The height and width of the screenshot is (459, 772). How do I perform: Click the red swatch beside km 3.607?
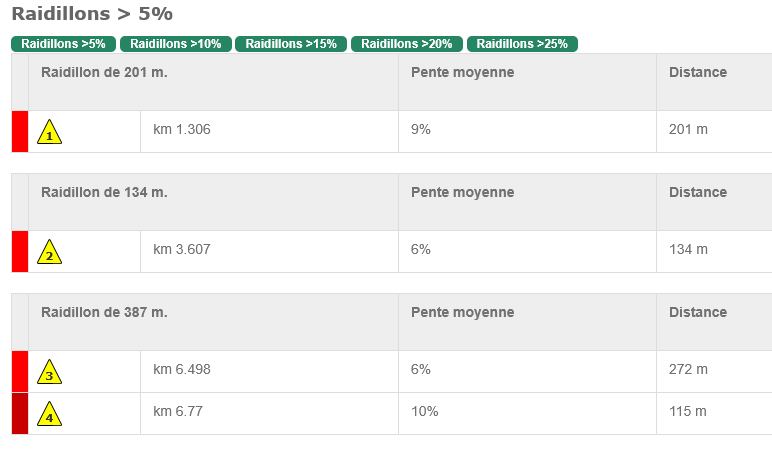pyautogui.click(x=20, y=252)
